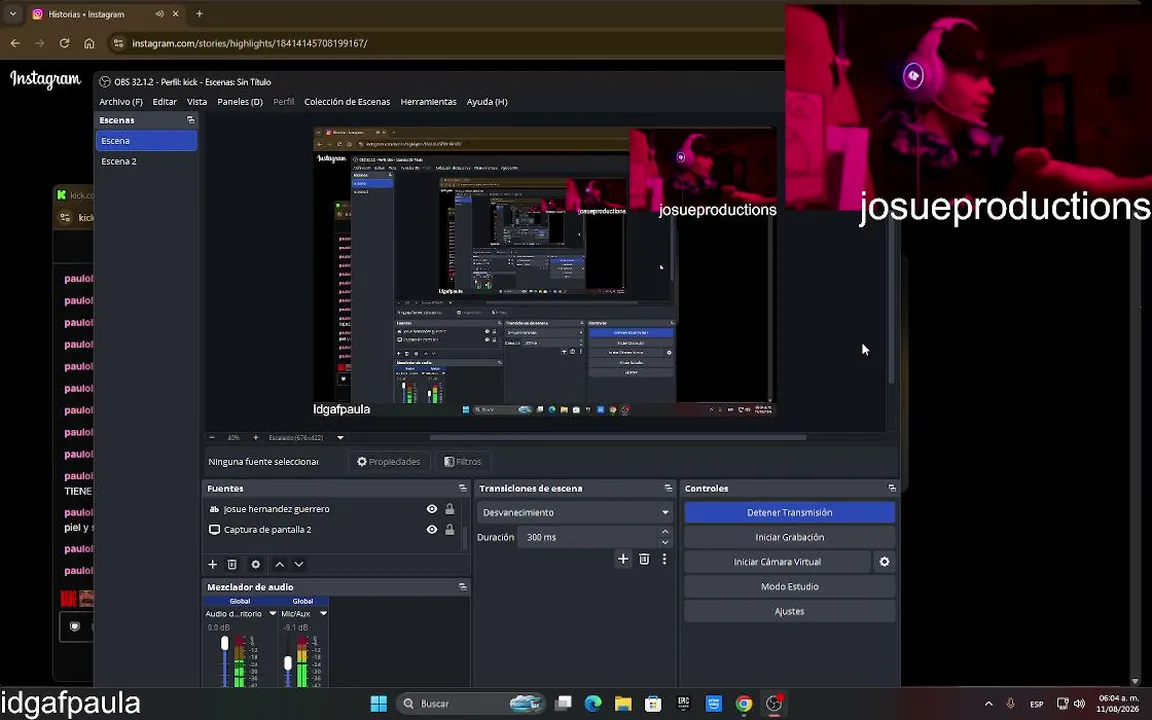Remove transition using the trash icon in Transiciones
The height and width of the screenshot is (720, 1152).
(644, 559)
